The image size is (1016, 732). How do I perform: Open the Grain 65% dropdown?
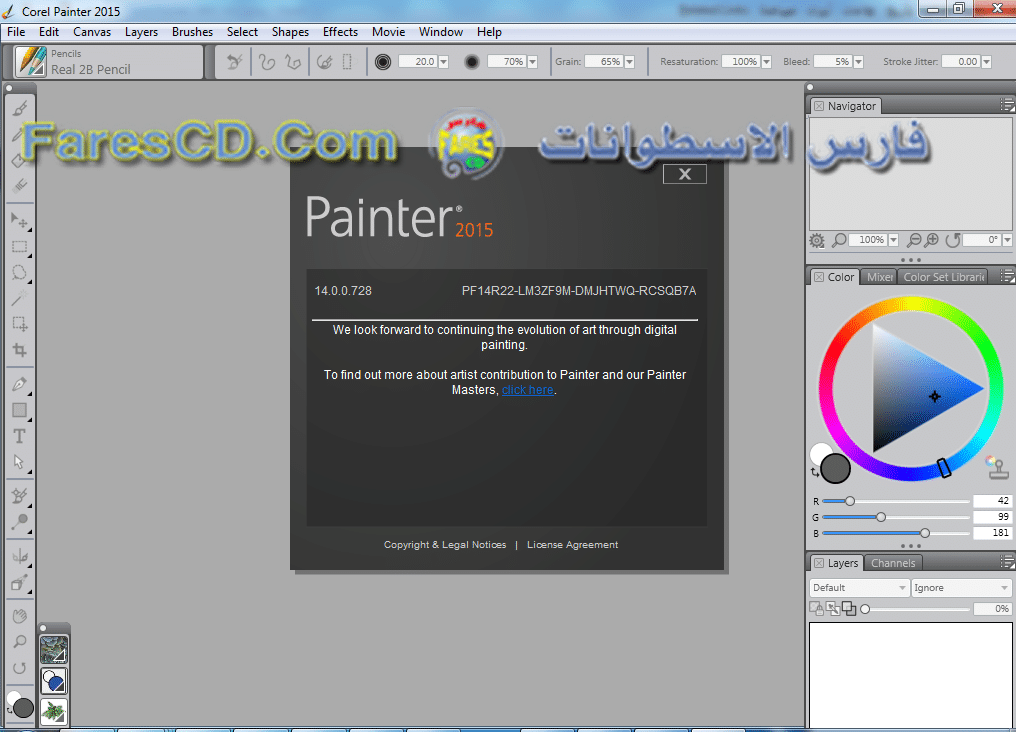pos(630,62)
